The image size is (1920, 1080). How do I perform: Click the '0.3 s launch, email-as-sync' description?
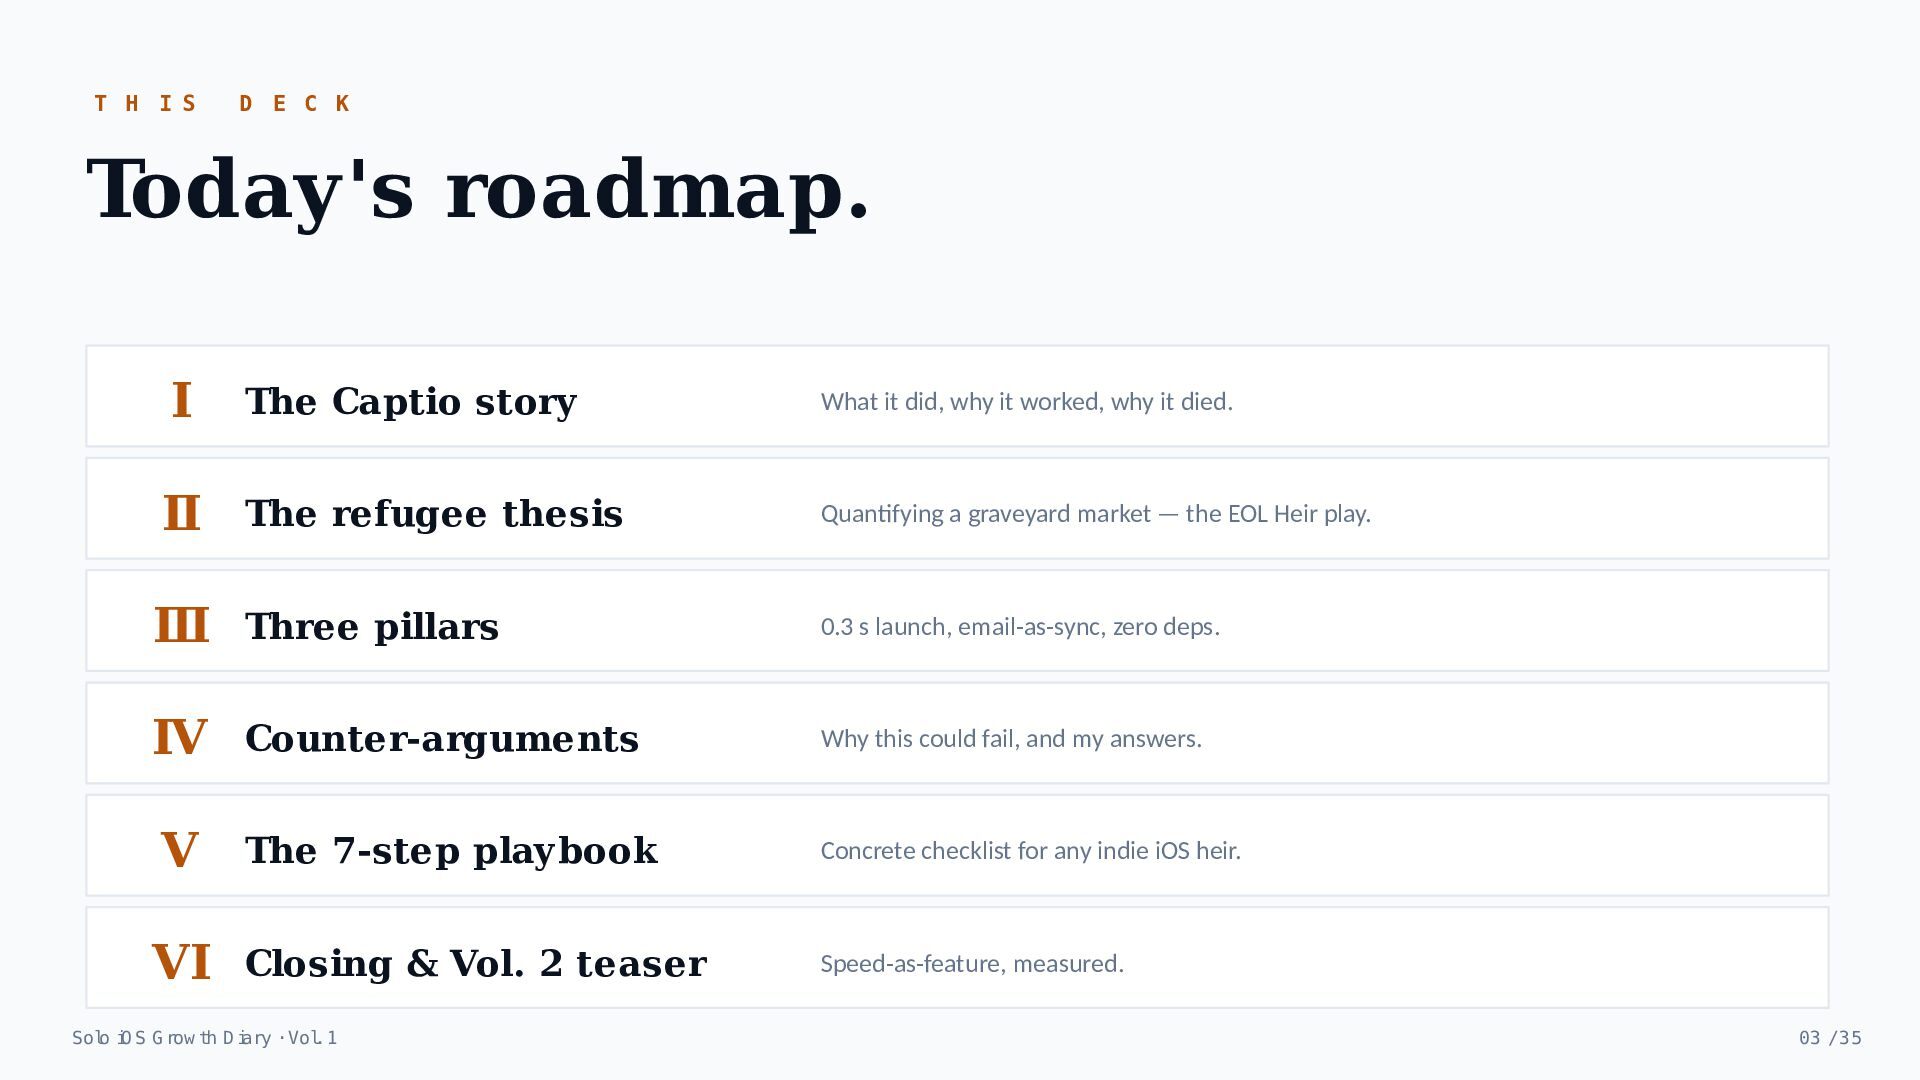click(x=1020, y=626)
